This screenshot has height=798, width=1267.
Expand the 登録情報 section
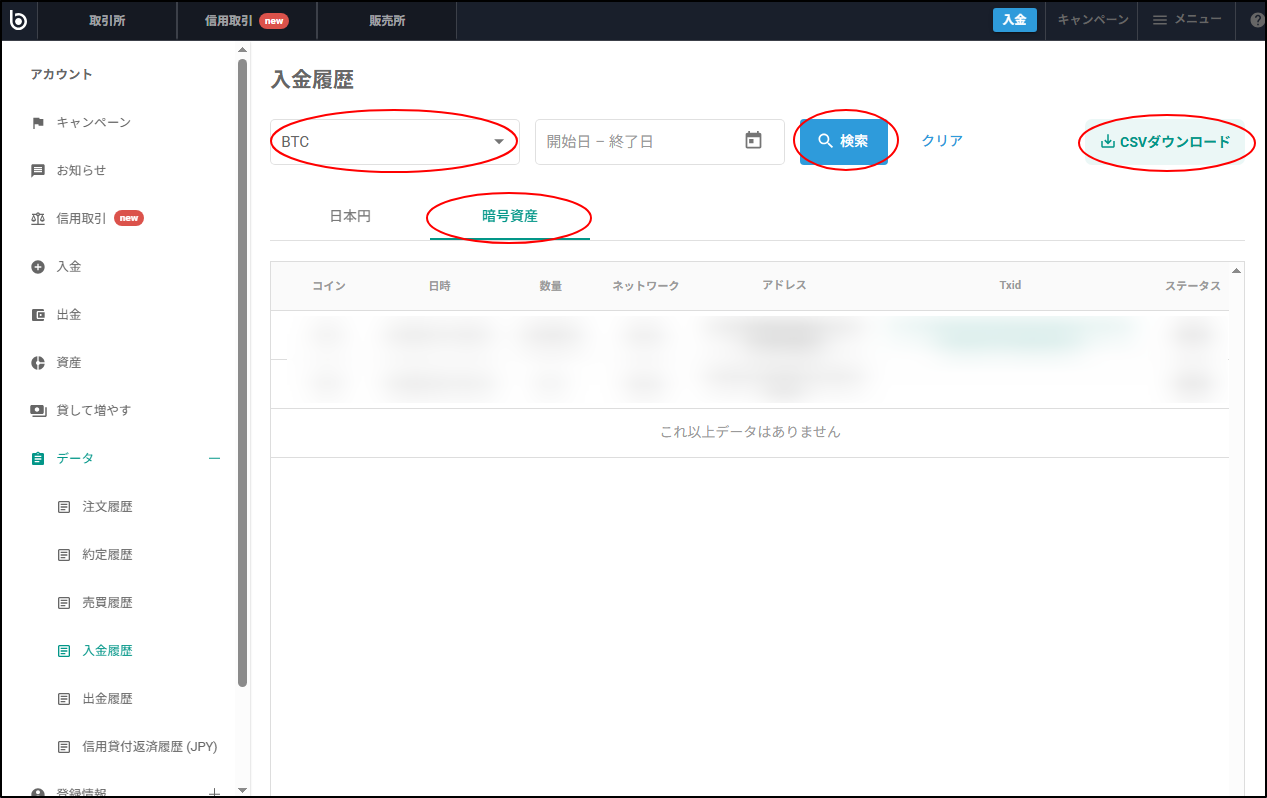click(x=213, y=791)
